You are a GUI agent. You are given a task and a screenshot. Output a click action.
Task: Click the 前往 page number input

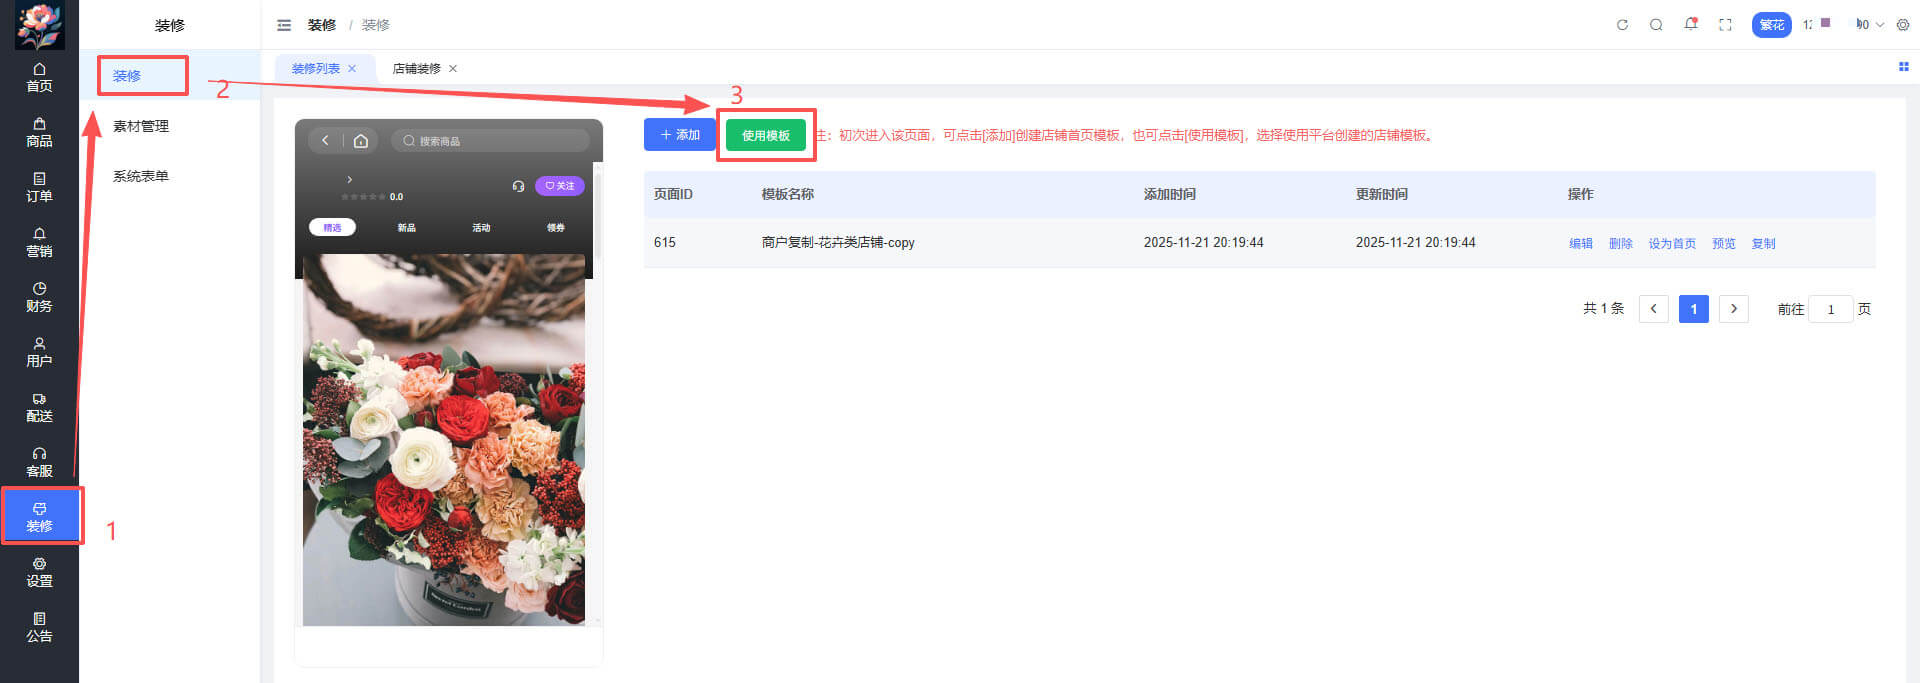pos(1831,309)
